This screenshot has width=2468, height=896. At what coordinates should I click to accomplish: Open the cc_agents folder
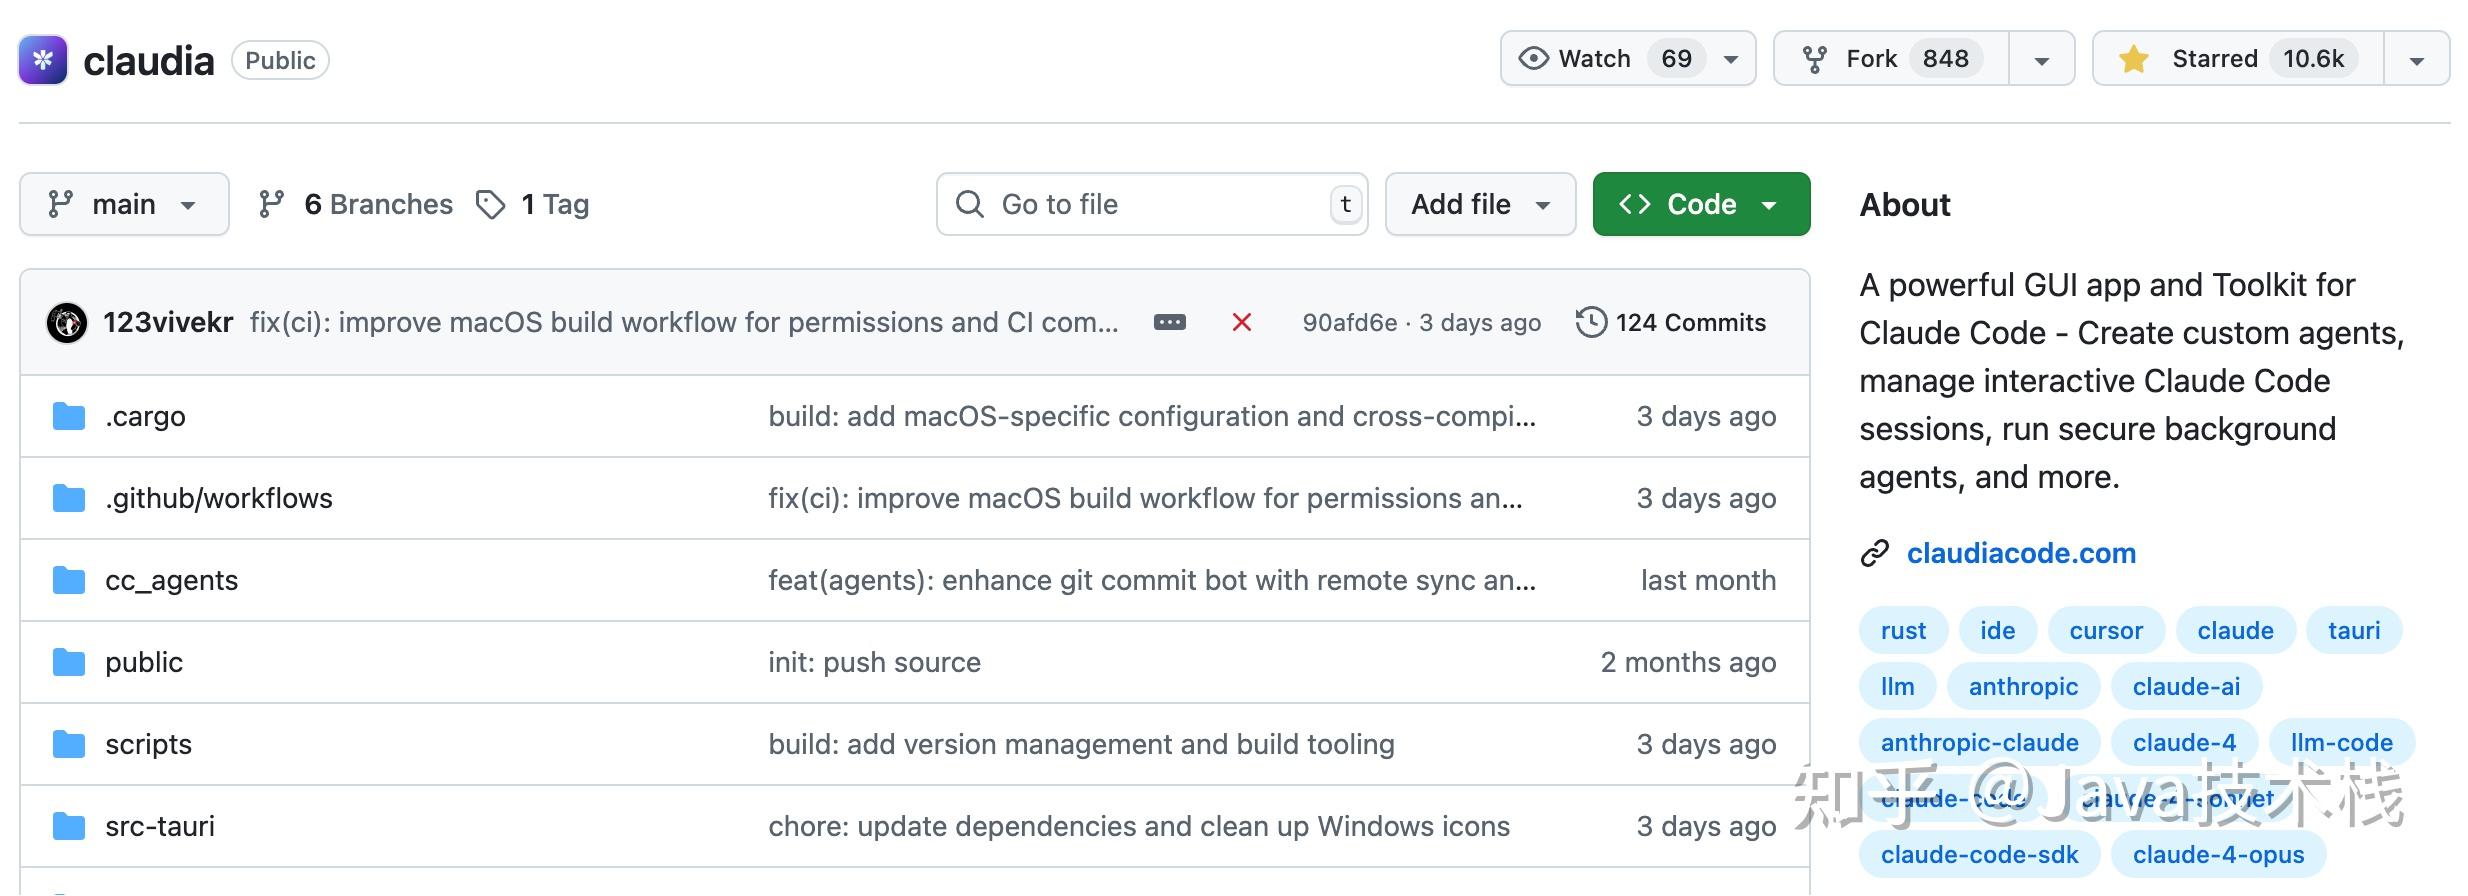[172, 580]
